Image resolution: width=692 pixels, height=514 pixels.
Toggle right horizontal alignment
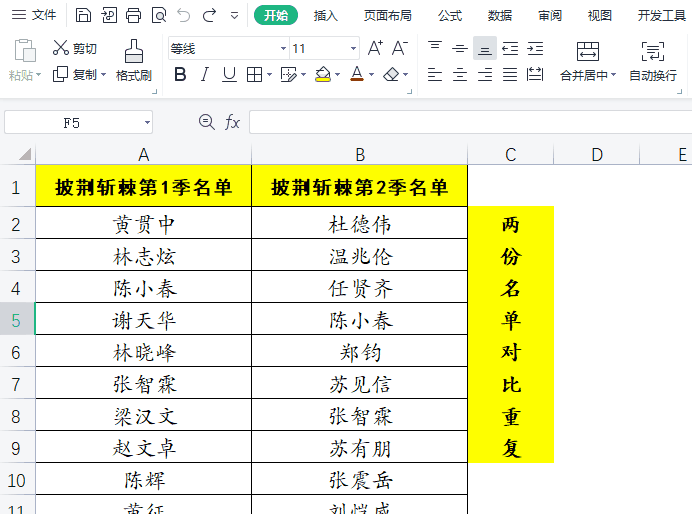485,75
